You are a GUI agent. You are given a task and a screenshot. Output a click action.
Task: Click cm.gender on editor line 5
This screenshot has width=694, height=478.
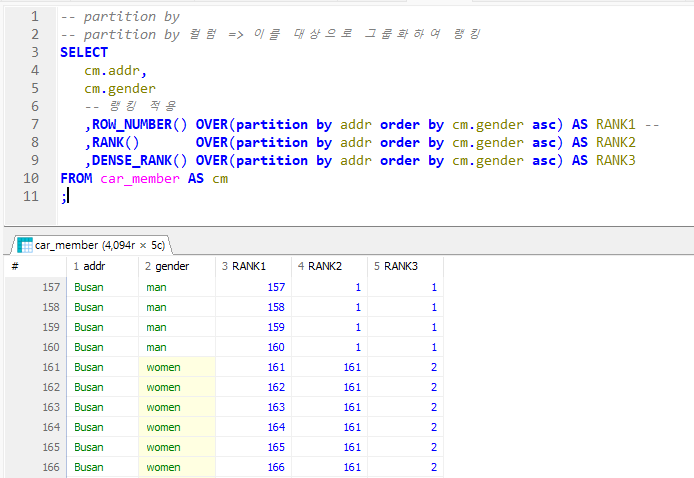point(120,89)
